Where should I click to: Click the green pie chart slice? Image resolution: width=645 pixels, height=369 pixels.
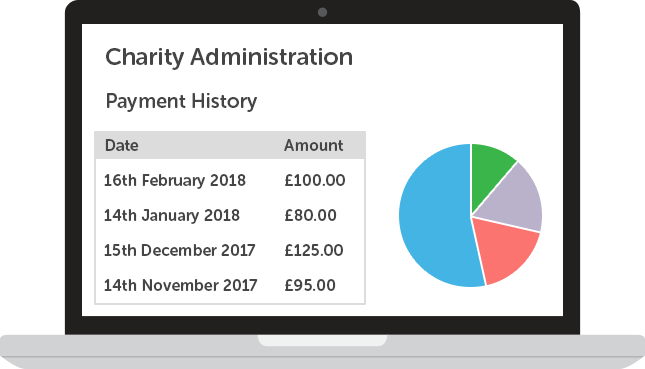(x=489, y=173)
